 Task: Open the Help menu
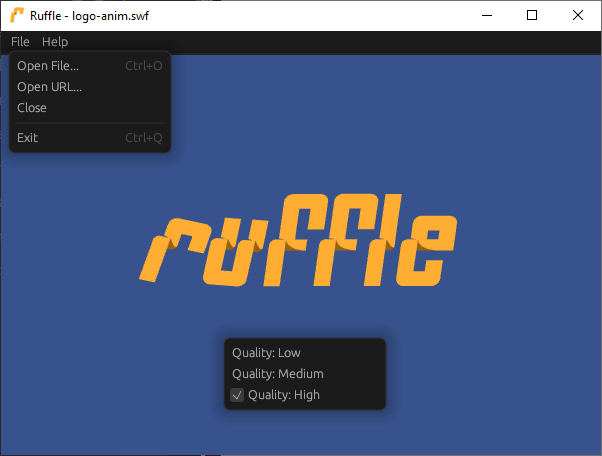point(55,42)
